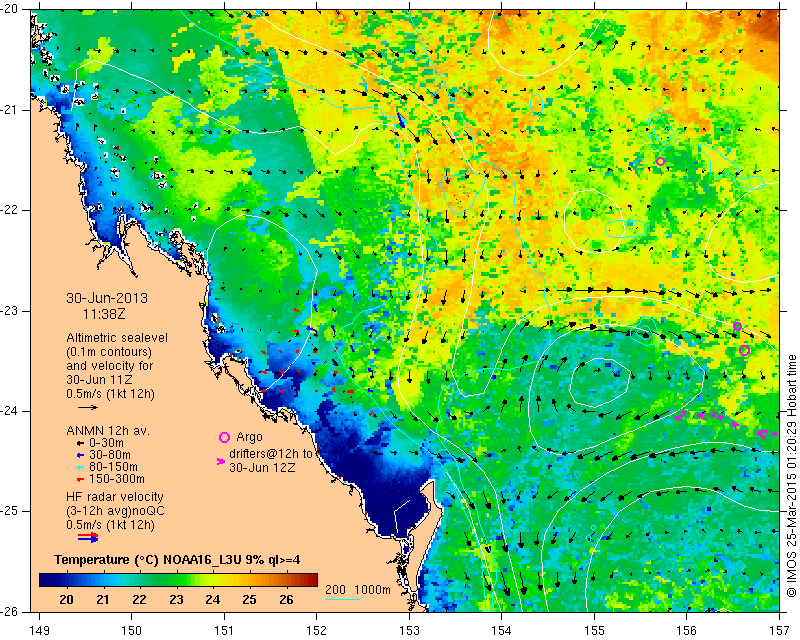Click the latitude axis label -22
800x640 pixels.
(x=9, y=210)
